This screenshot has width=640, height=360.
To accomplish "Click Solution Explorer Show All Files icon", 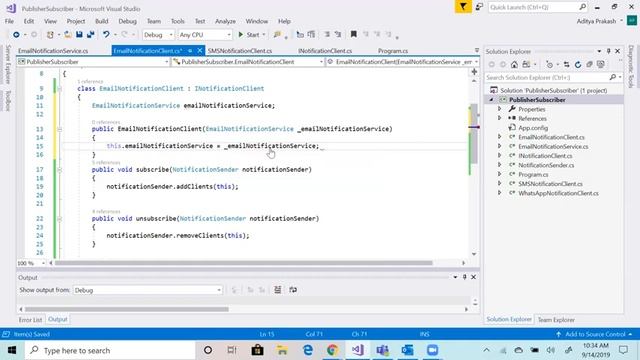I will pos(601,64).
